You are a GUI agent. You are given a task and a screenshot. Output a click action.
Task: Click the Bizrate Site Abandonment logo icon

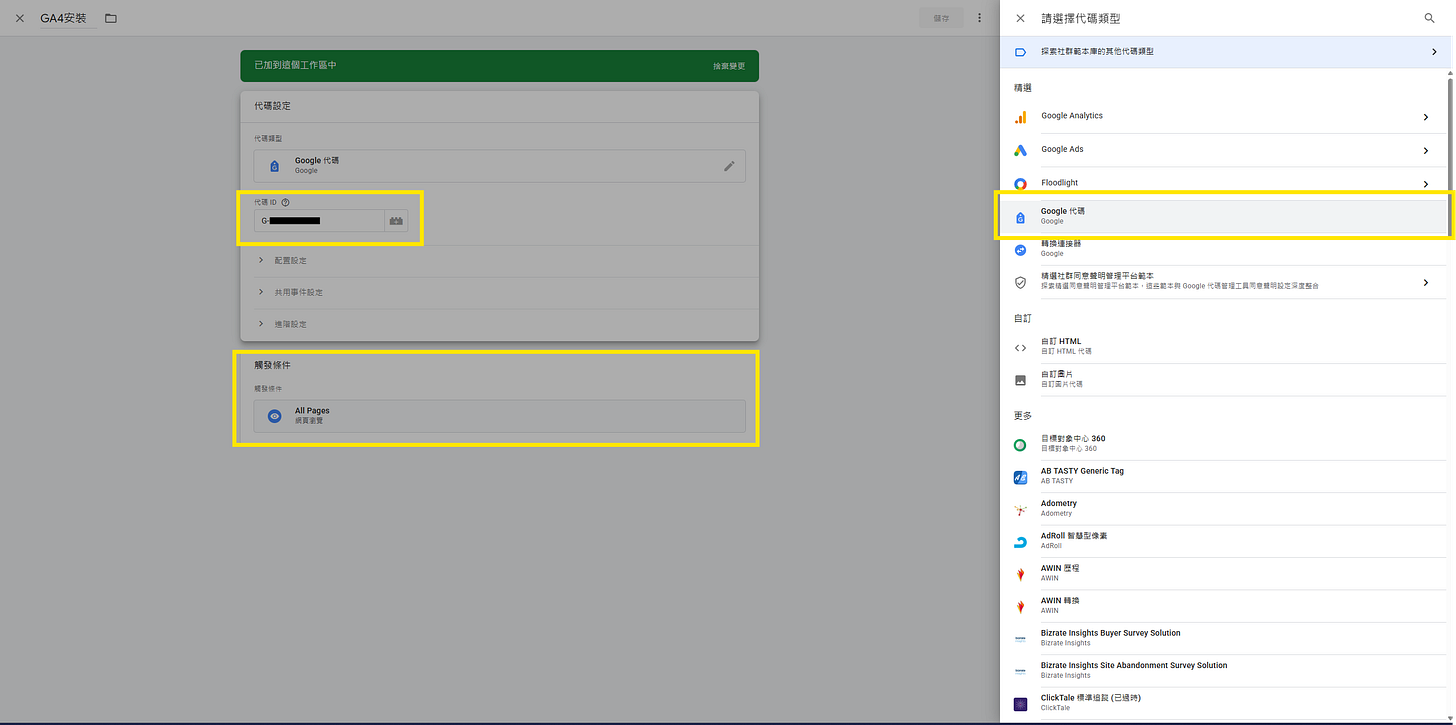[1020, 671]
